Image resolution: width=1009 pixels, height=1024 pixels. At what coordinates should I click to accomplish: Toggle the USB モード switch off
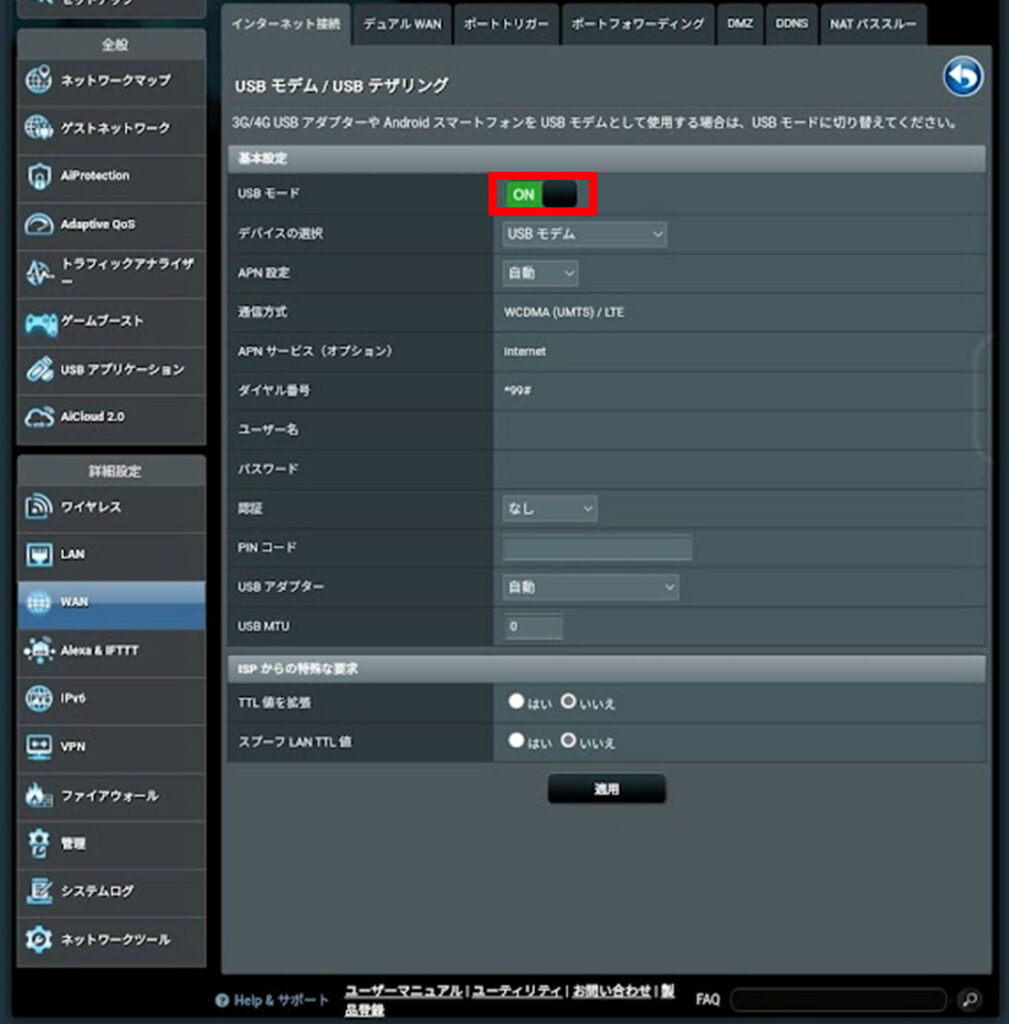(541, 194)
